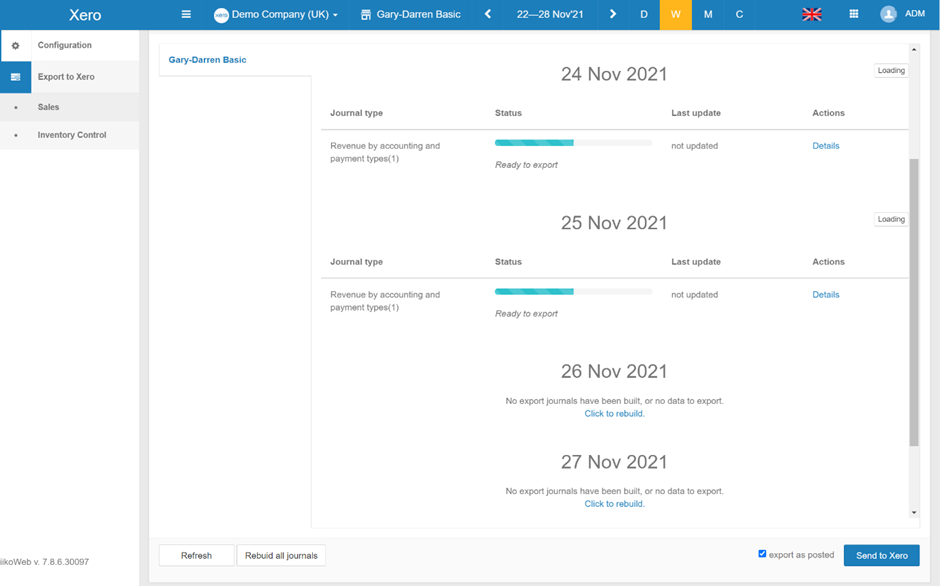Toggle the export as posted checkbox
Viewport: 940px width, 586px height.
762,554
